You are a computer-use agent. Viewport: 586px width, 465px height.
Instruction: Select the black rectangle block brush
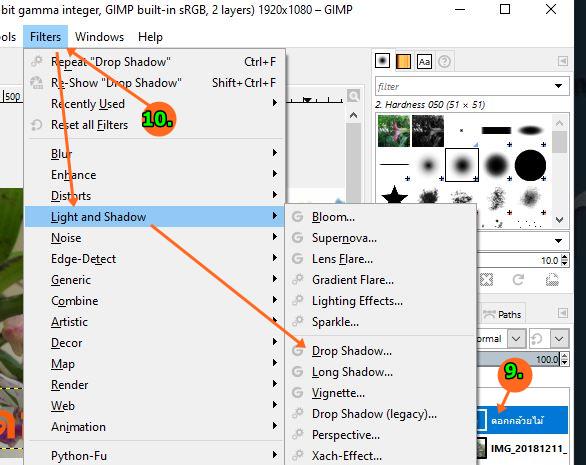[496, 130]
